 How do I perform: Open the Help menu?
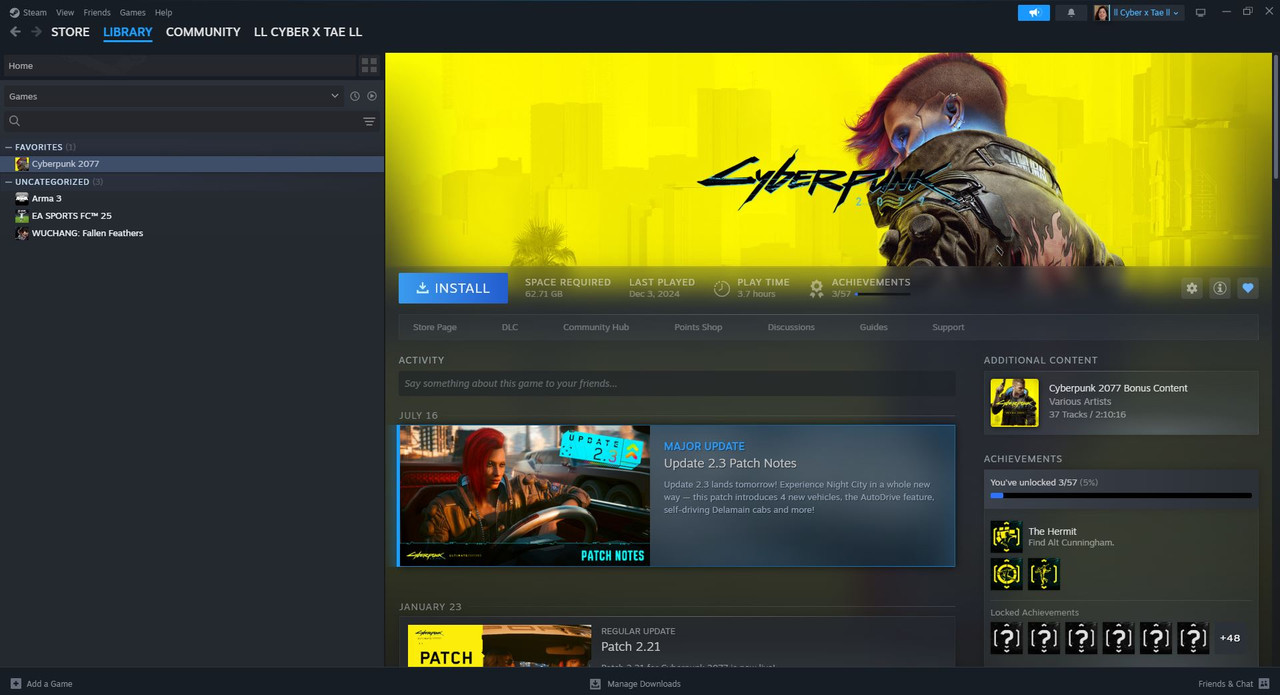click(x=163, y=12)
